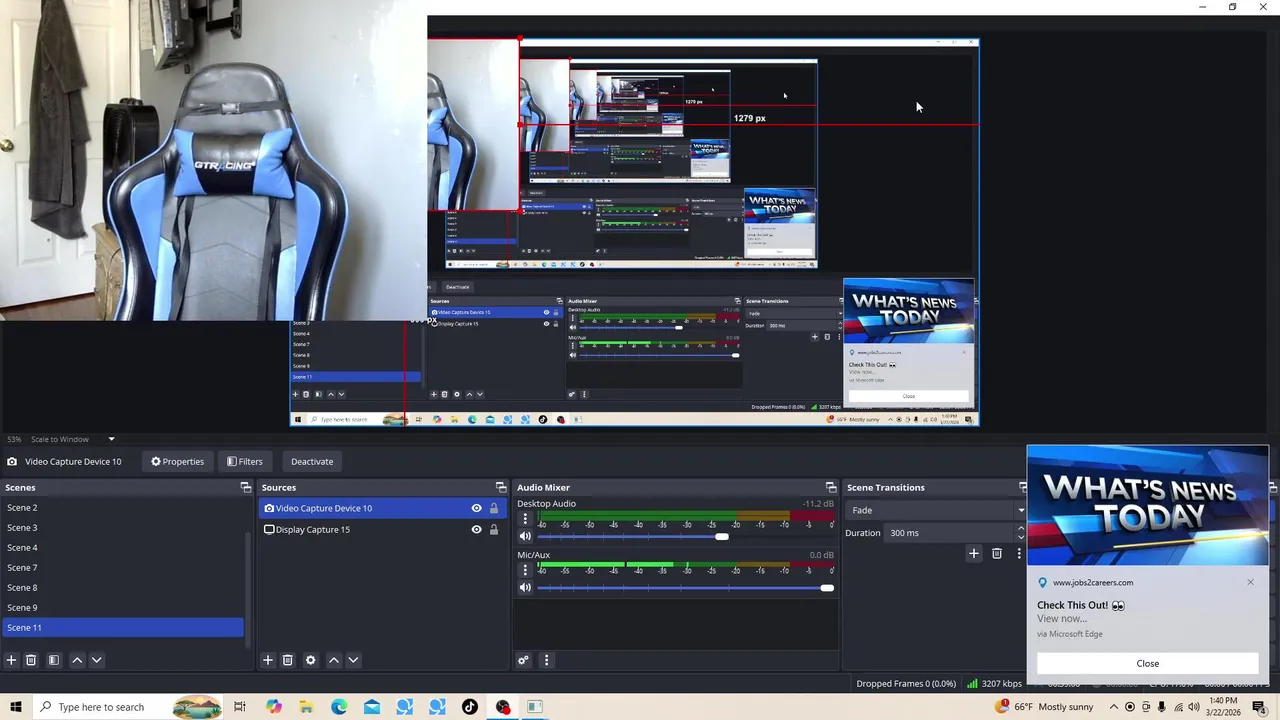Select Scene 11 in the Scenes list
The height and width of the screenshot is (720, 1280).
(122, 628)
